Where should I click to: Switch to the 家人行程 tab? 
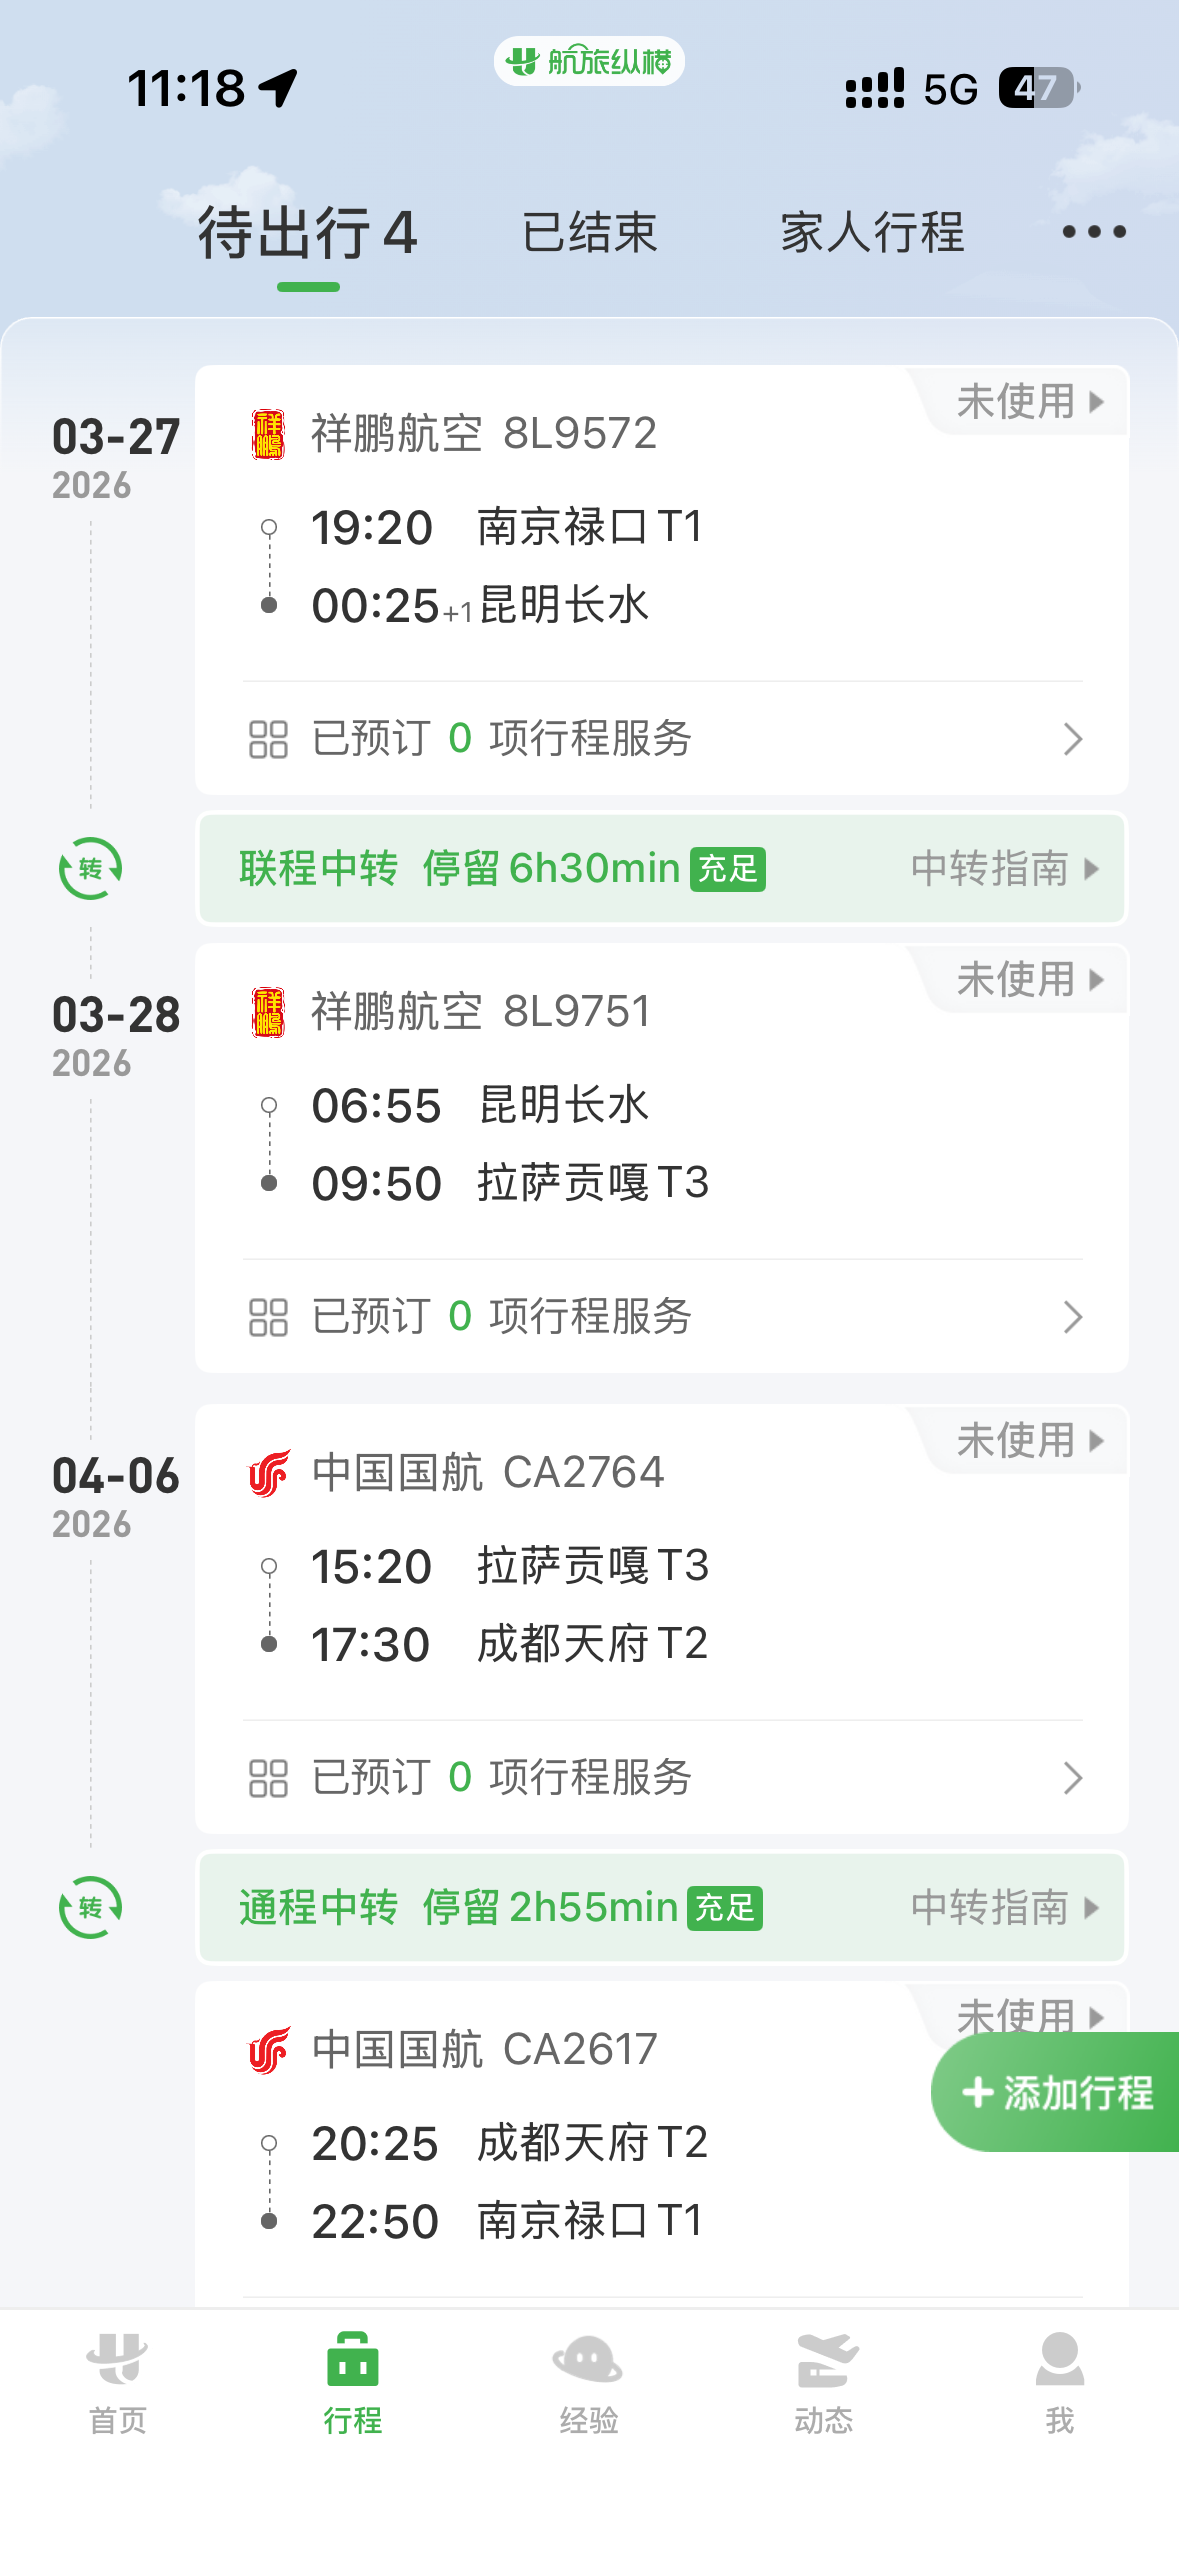coord(872,233)
